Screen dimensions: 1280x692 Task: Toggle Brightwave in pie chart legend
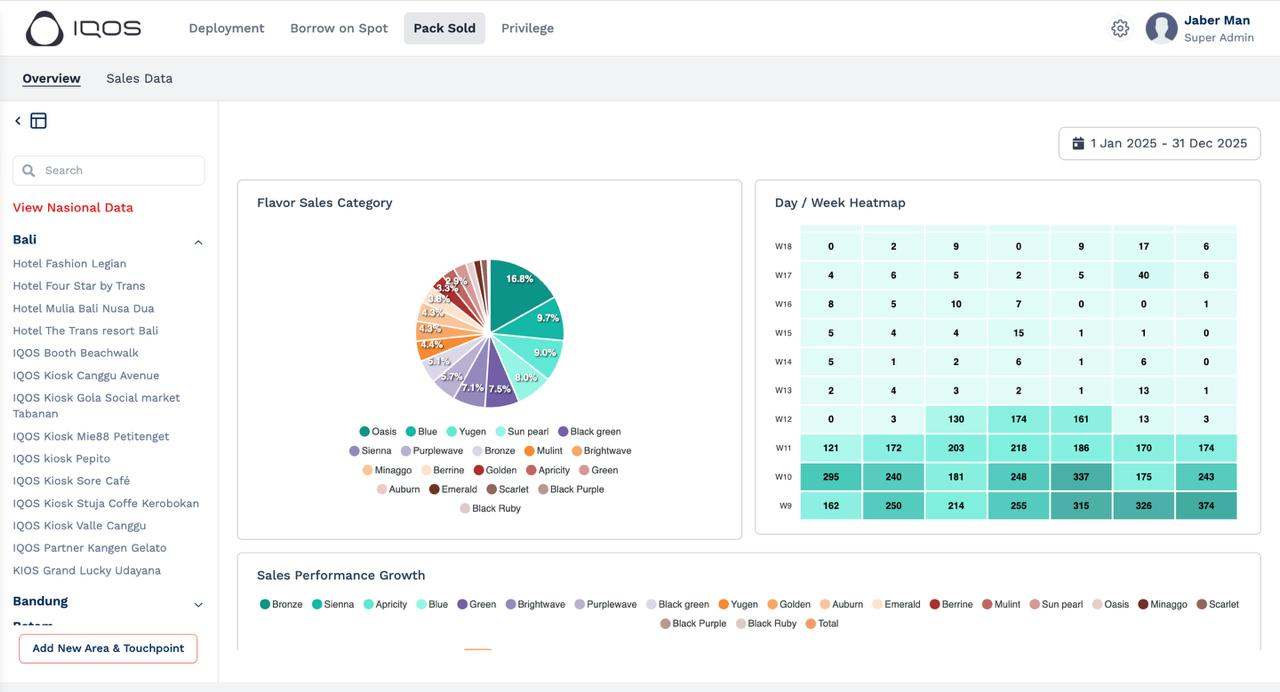coord(601,451)
